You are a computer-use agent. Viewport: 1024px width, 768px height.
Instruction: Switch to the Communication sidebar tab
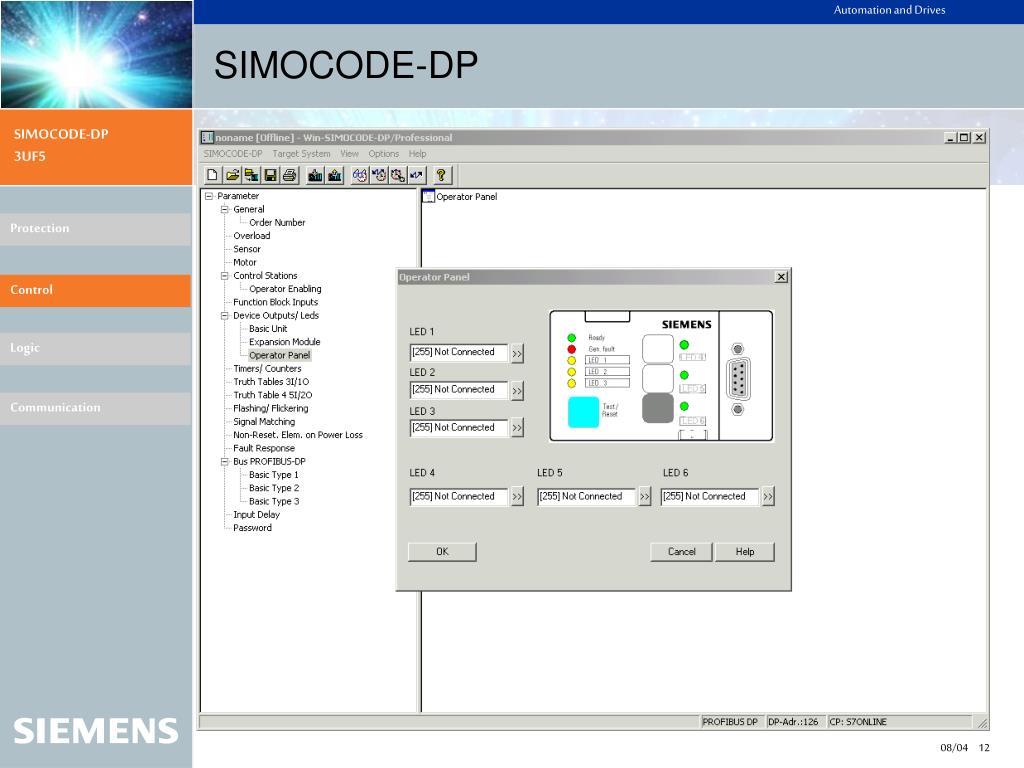[x=95, y=408]
